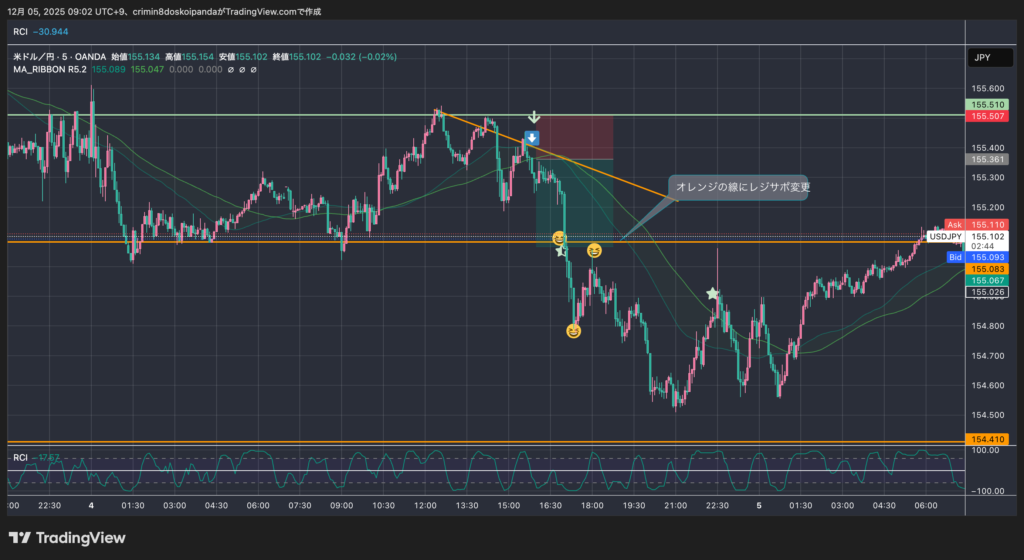Click the top RCI indicator legend
This screenshot has width=1024, height=560.
(21, 32)
